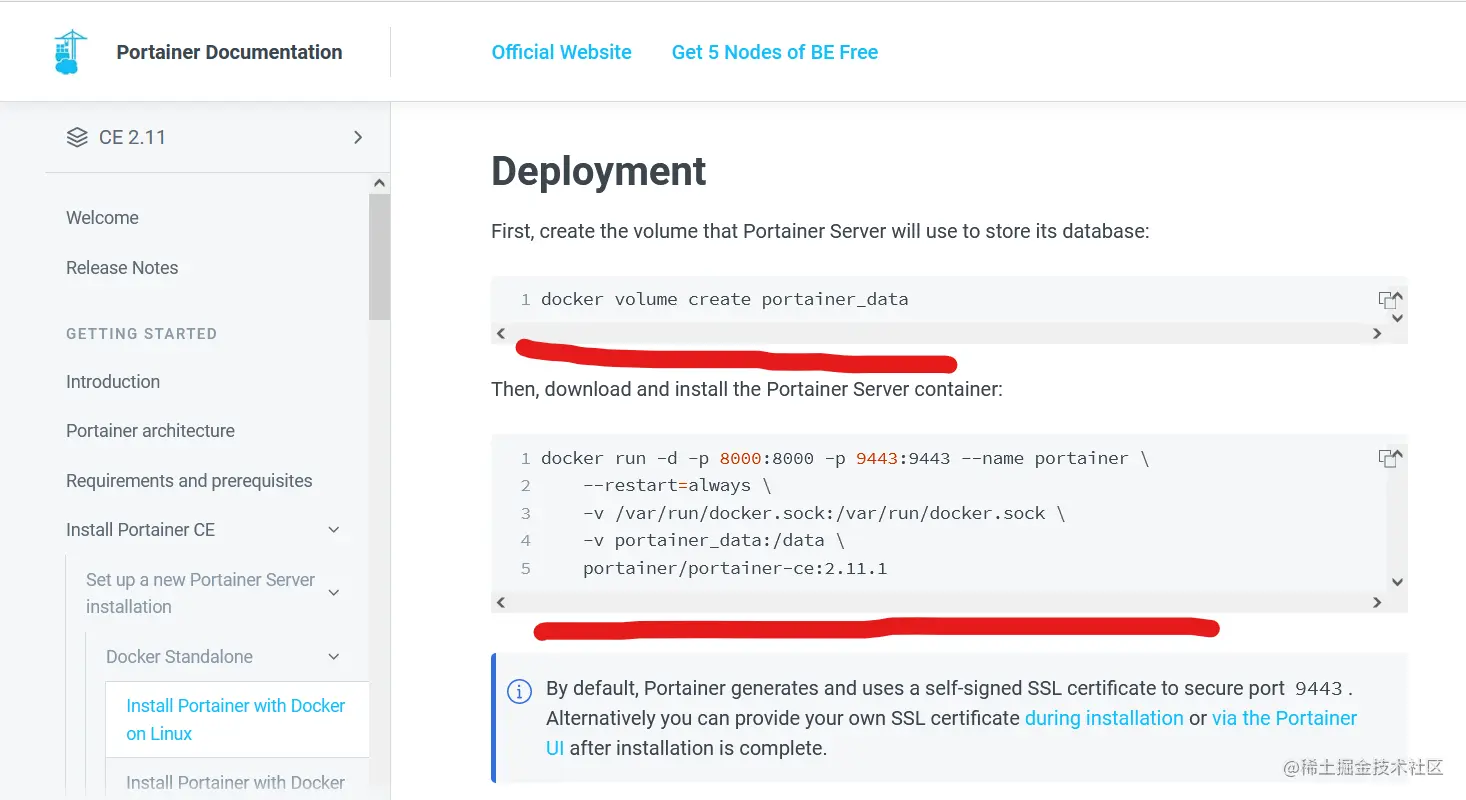Select Install Portainer CE sidebar item

tap(140, 530)
